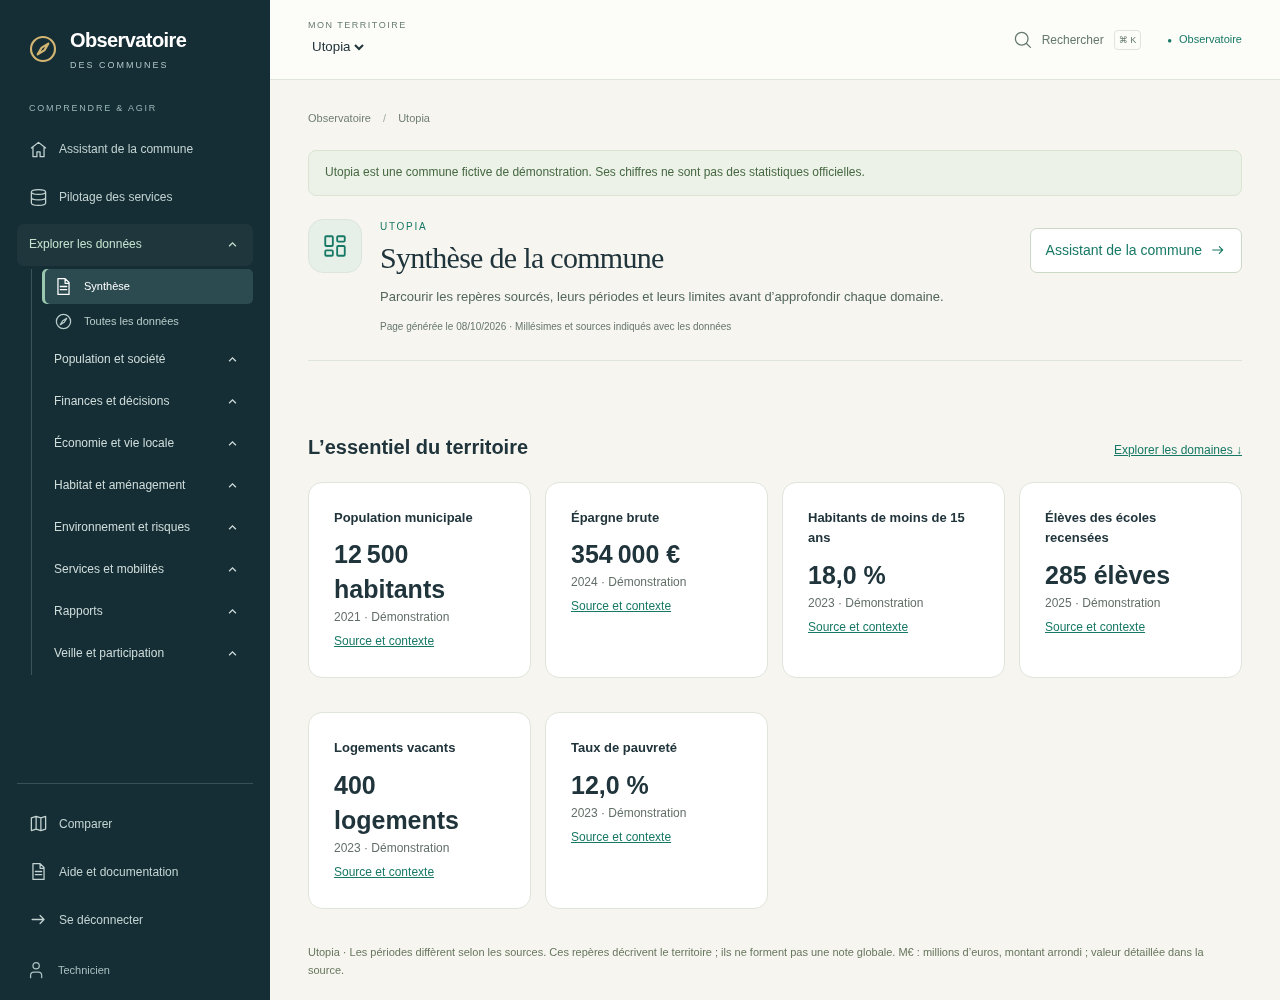
Task: Expand the Économie et vie locale group
Action: (x=146, y=443)
